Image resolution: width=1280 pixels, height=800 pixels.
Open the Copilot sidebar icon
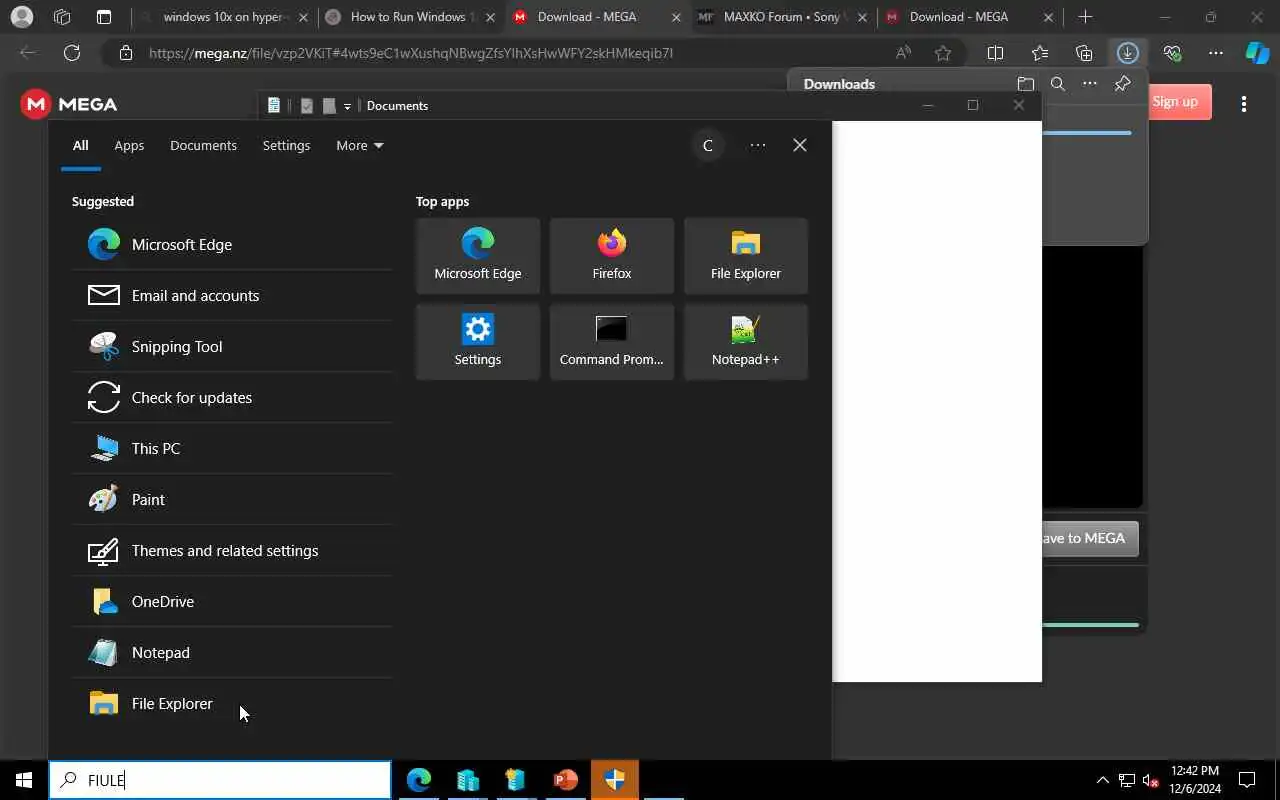coord(1257,53)
